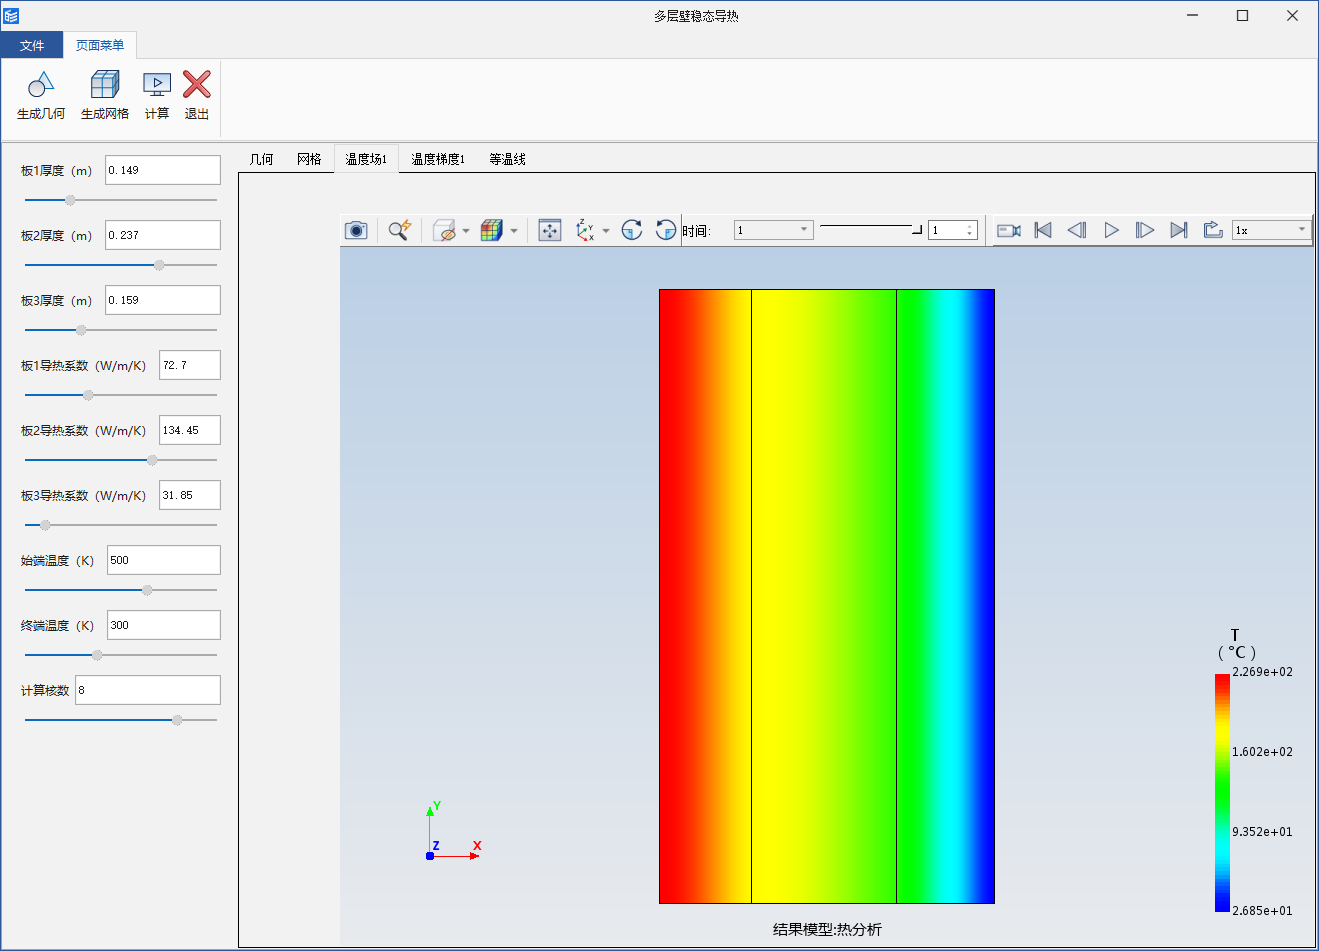Click the section plane box icon
This screenshot has height=951, width=1319.
point(445,230)
